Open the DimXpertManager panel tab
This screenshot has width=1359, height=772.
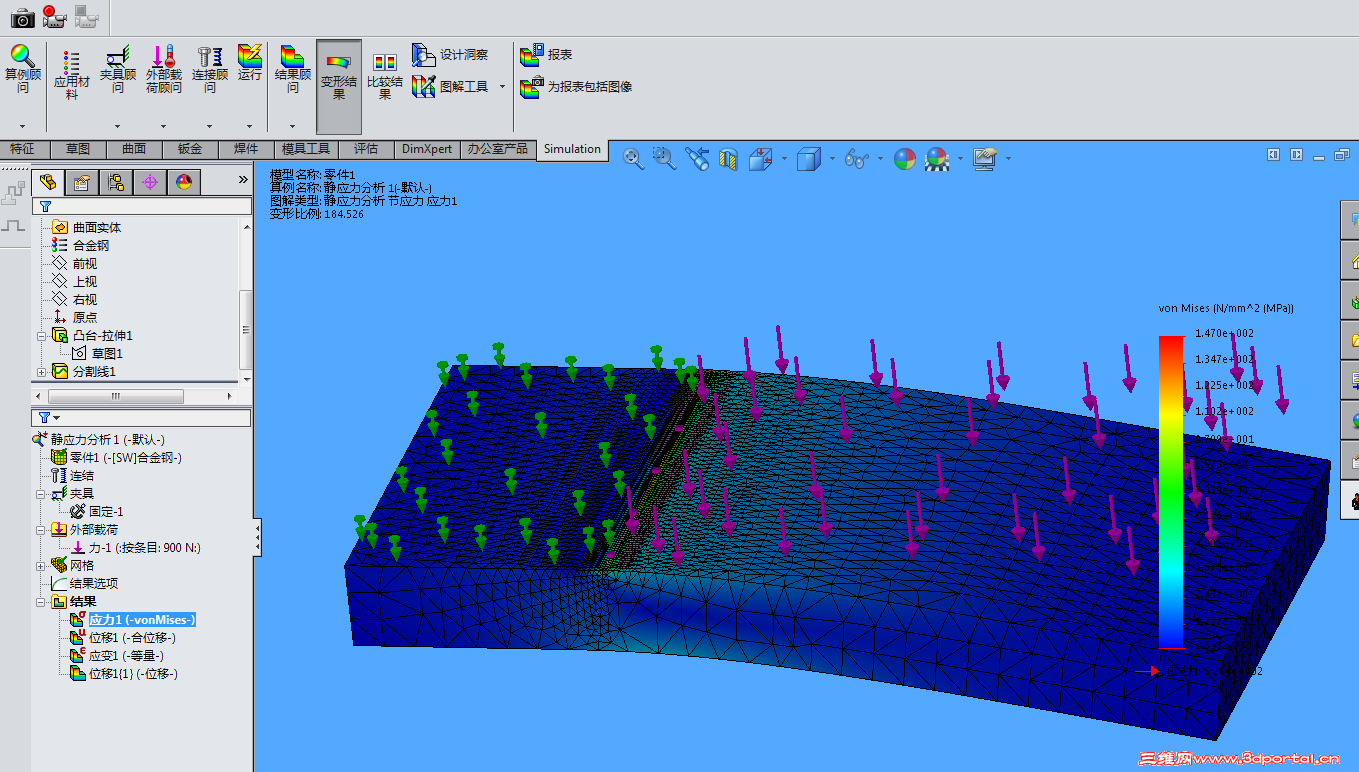(x=150, y=182)
